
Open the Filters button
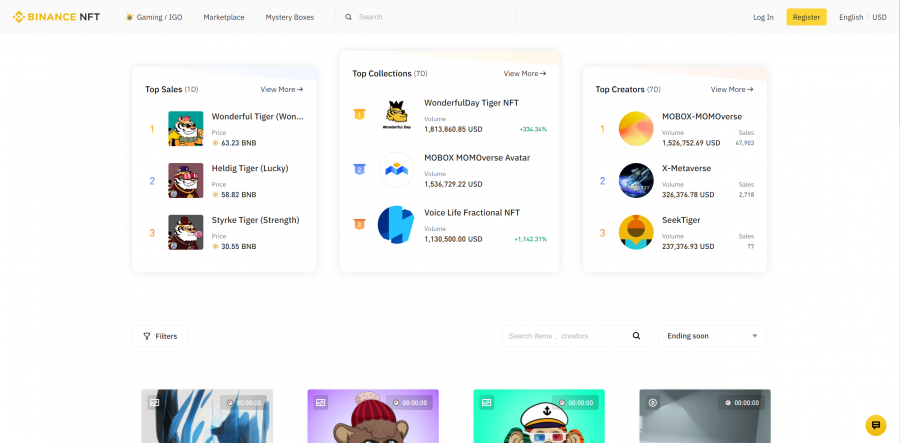click(x=160, y=336)
